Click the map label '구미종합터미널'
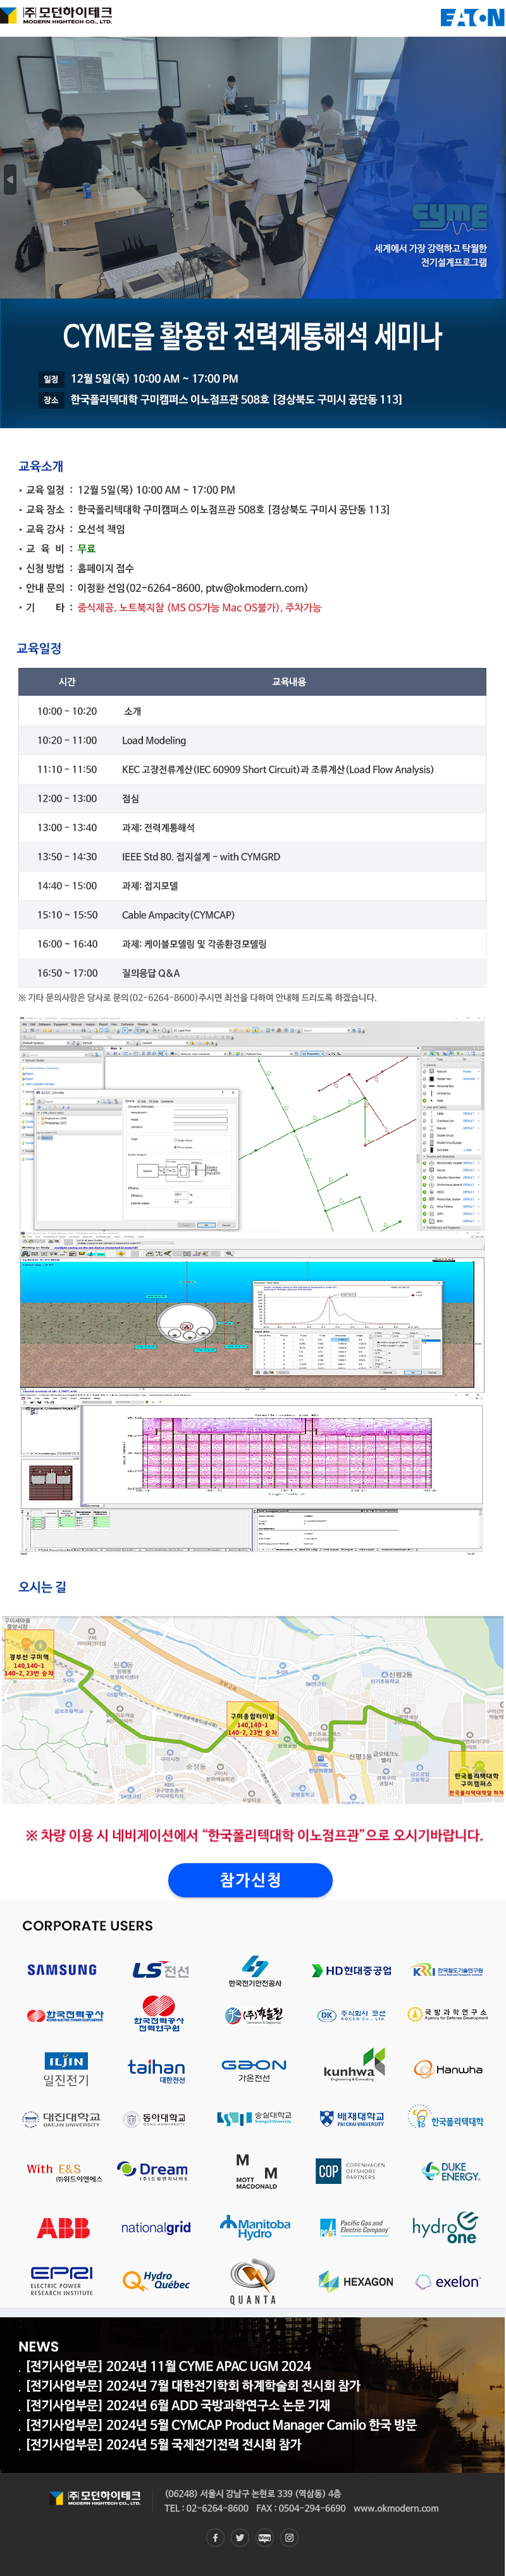This screenshot has height=2576, width=506. tap(253, 1716)
